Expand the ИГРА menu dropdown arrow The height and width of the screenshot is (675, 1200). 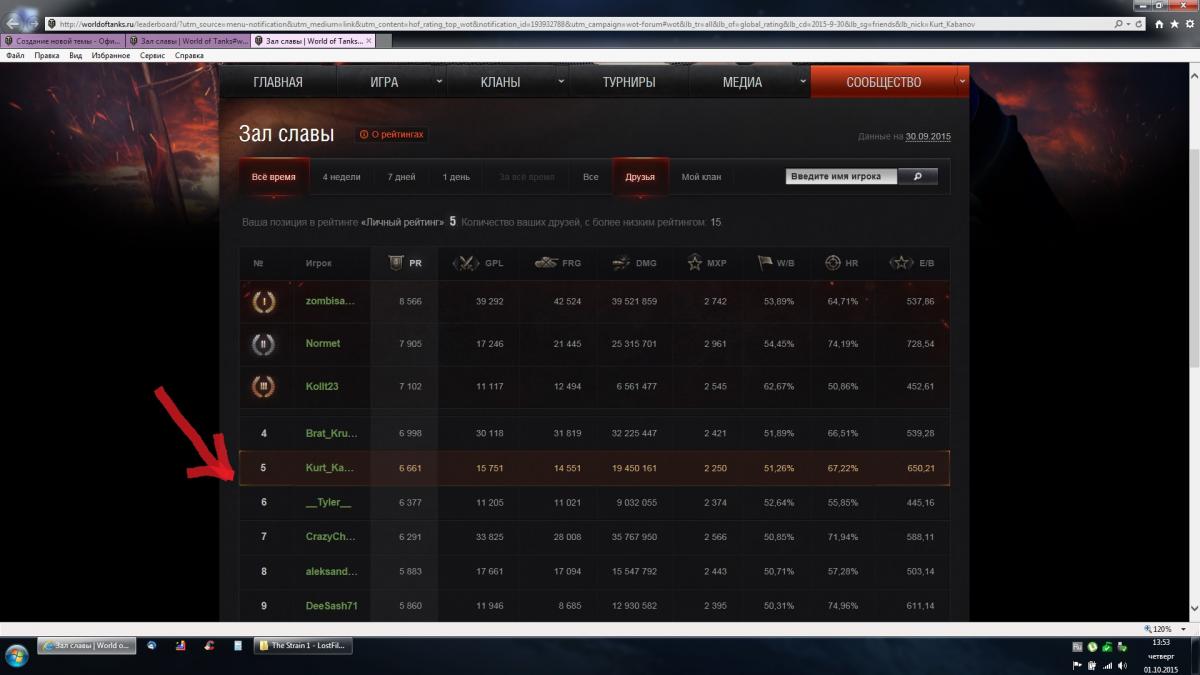click(439, 82)
